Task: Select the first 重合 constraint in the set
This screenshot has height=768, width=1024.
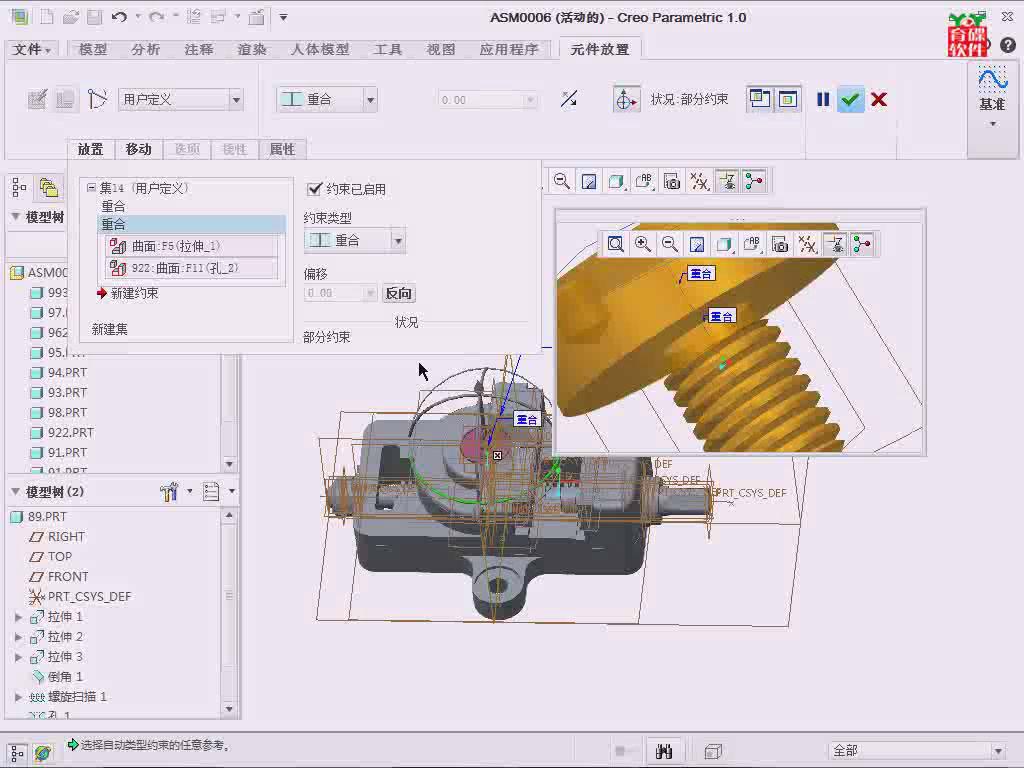Action: (114, 206)
